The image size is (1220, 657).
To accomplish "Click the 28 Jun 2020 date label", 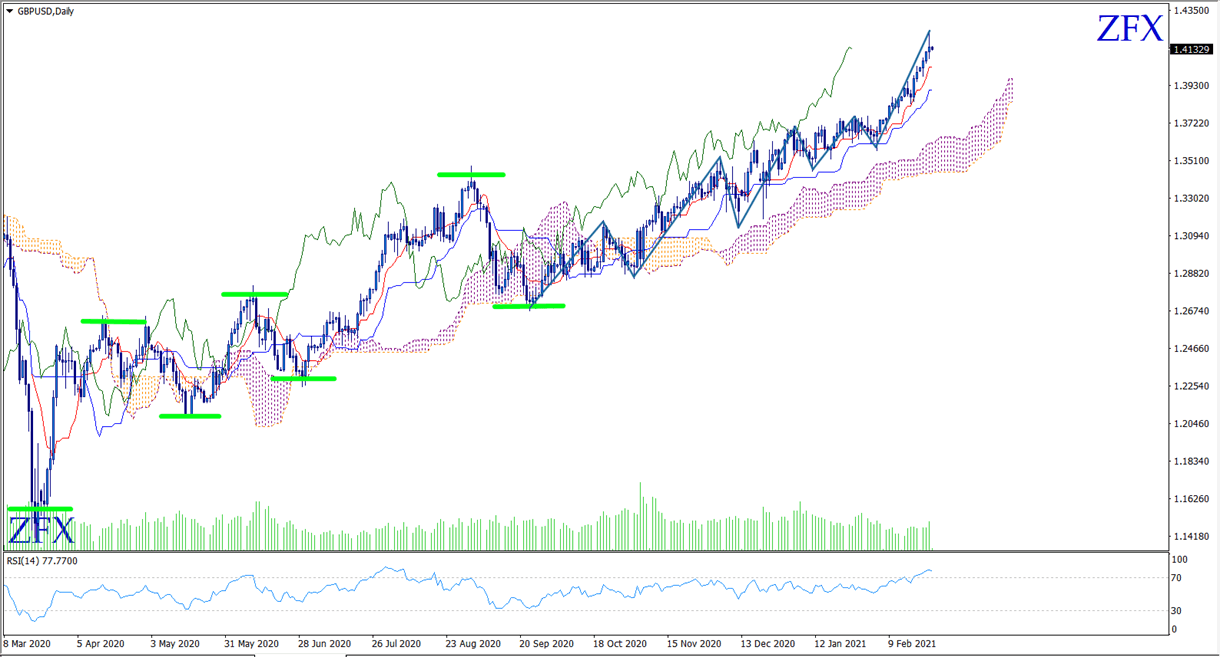I will click(324, 644).
